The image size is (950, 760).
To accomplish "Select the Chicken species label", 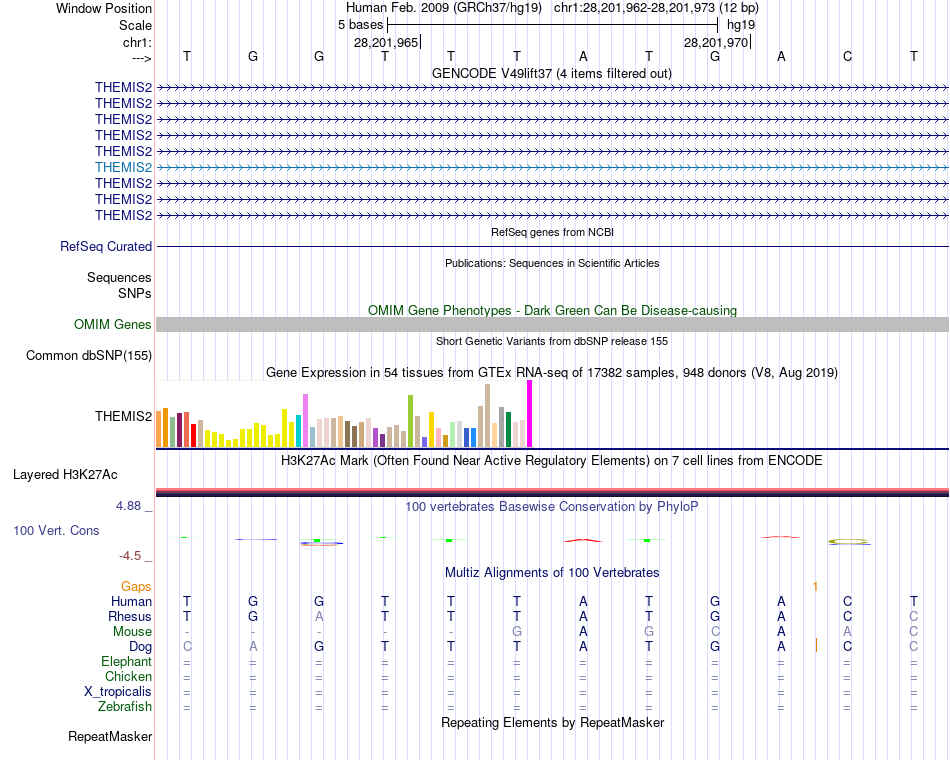I will pos(128,676).
